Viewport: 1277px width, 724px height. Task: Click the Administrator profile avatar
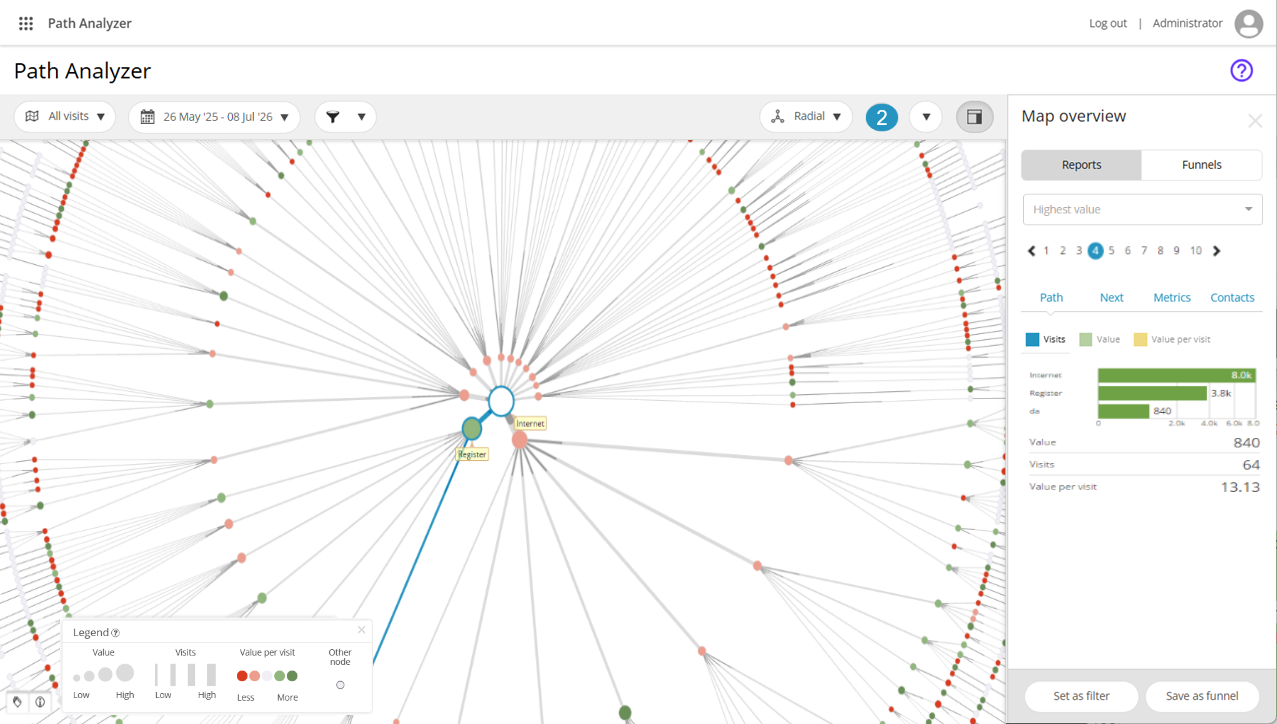[1249, 24]
